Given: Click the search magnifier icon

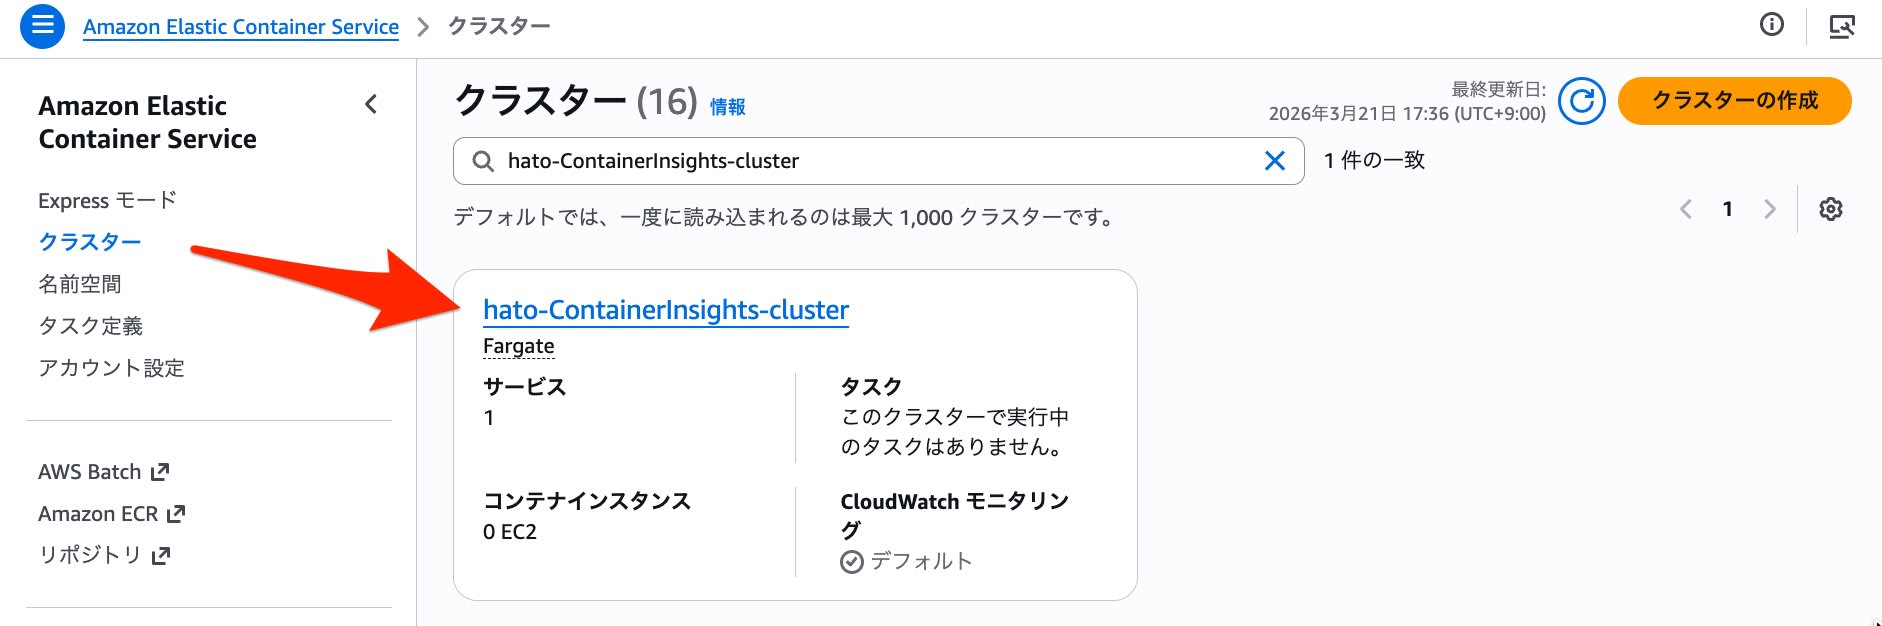Looking at the screenshot, I should click(x=482, y=161).
